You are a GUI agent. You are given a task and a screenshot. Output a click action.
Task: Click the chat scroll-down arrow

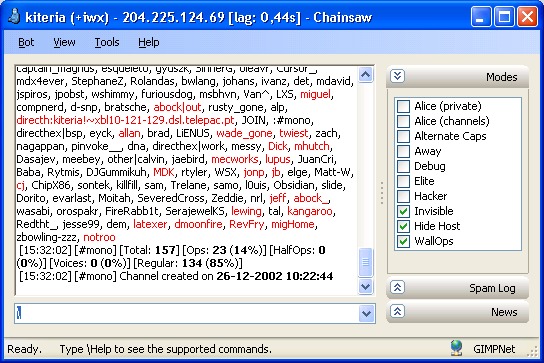(x=366, y=287)
